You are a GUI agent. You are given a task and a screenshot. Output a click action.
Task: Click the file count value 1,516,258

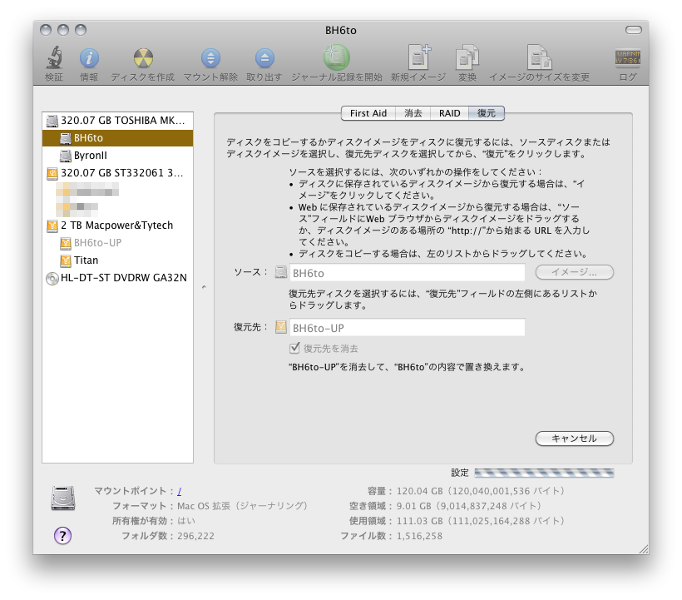pyautogui.click(x=419, y=536)
